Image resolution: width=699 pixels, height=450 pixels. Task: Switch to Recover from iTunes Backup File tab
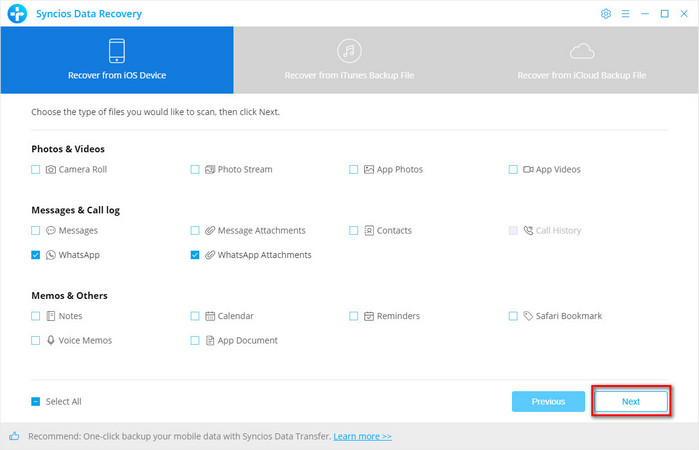350,60
